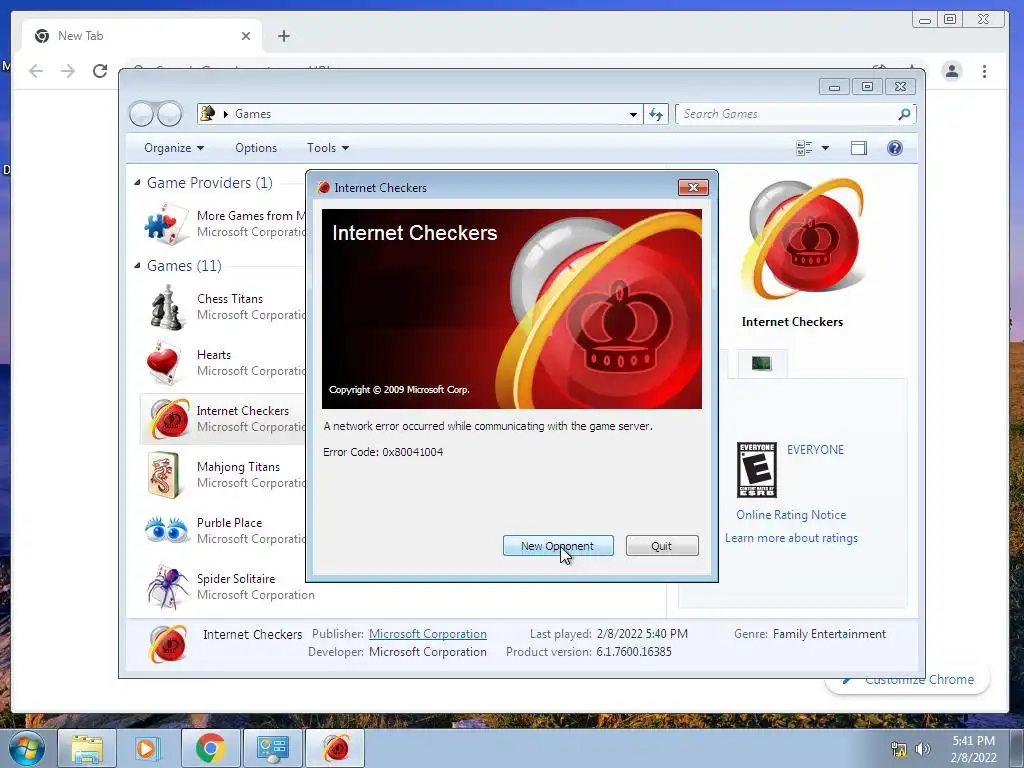The image size is (1024, 768).
Task: Select Internet Checkers icon in games list
Action: 169,419
